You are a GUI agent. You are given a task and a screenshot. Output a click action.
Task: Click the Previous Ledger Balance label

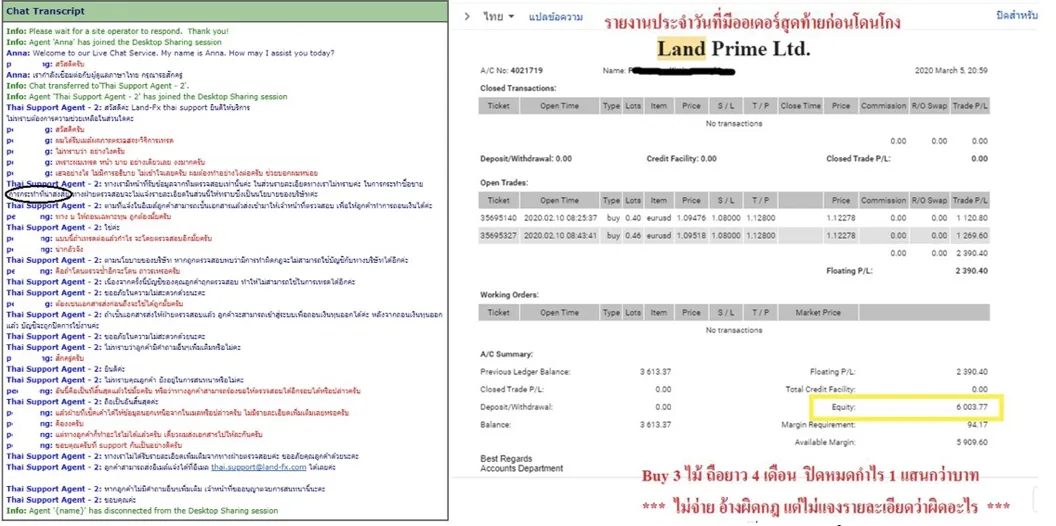525,372
